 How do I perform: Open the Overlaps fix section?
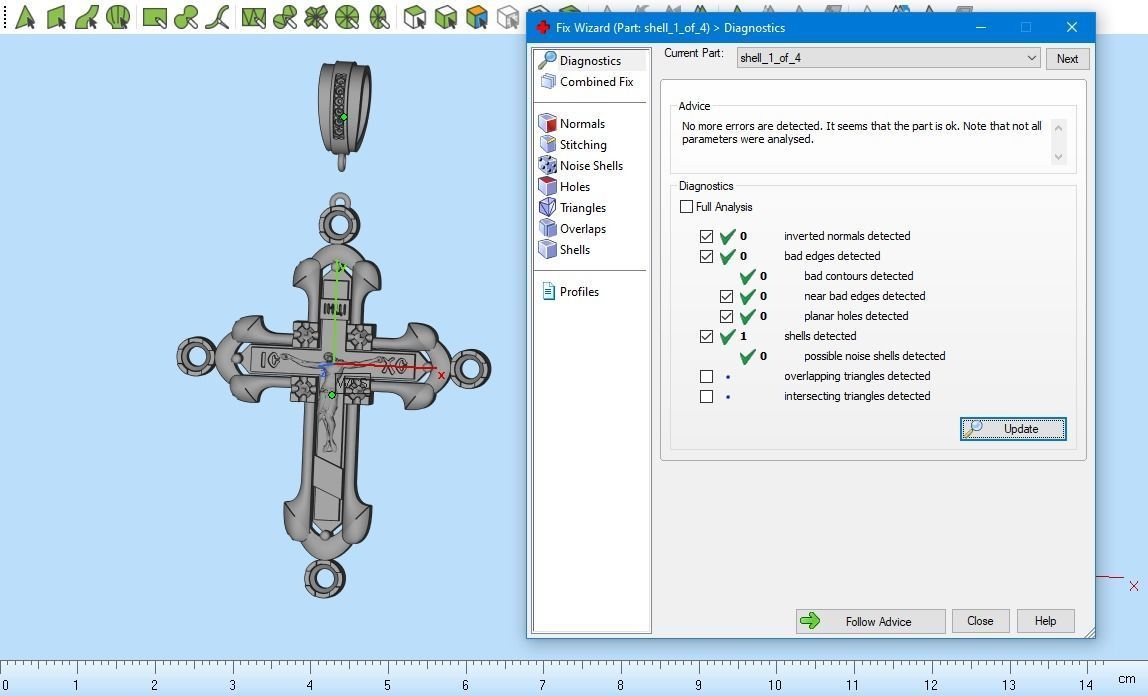click(x=583, y=229)
